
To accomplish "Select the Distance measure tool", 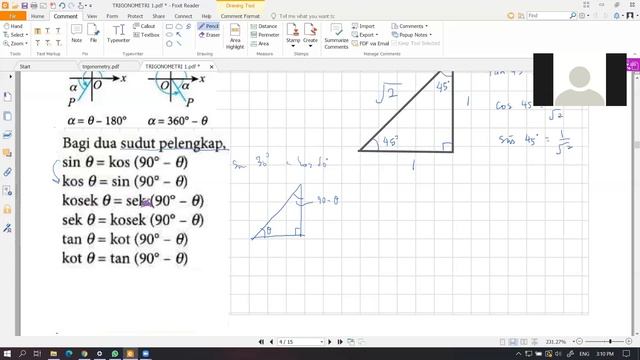I will 264,26.
